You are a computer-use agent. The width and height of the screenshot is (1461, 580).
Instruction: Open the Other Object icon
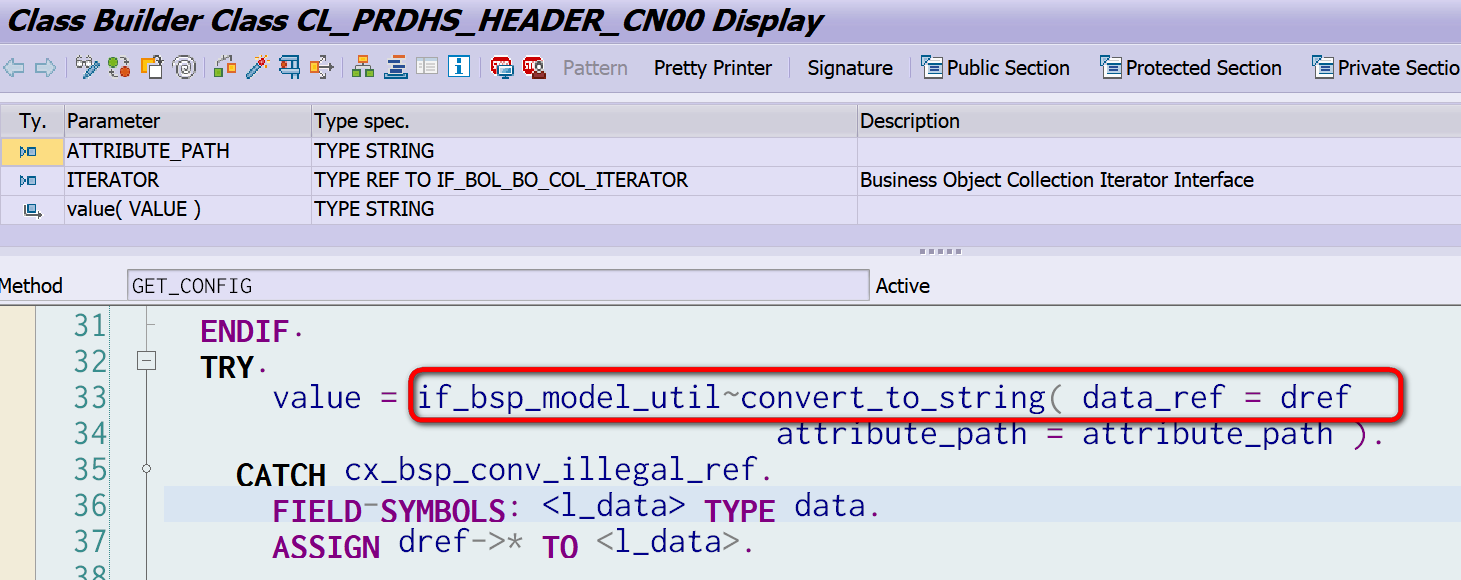point(151,68)
